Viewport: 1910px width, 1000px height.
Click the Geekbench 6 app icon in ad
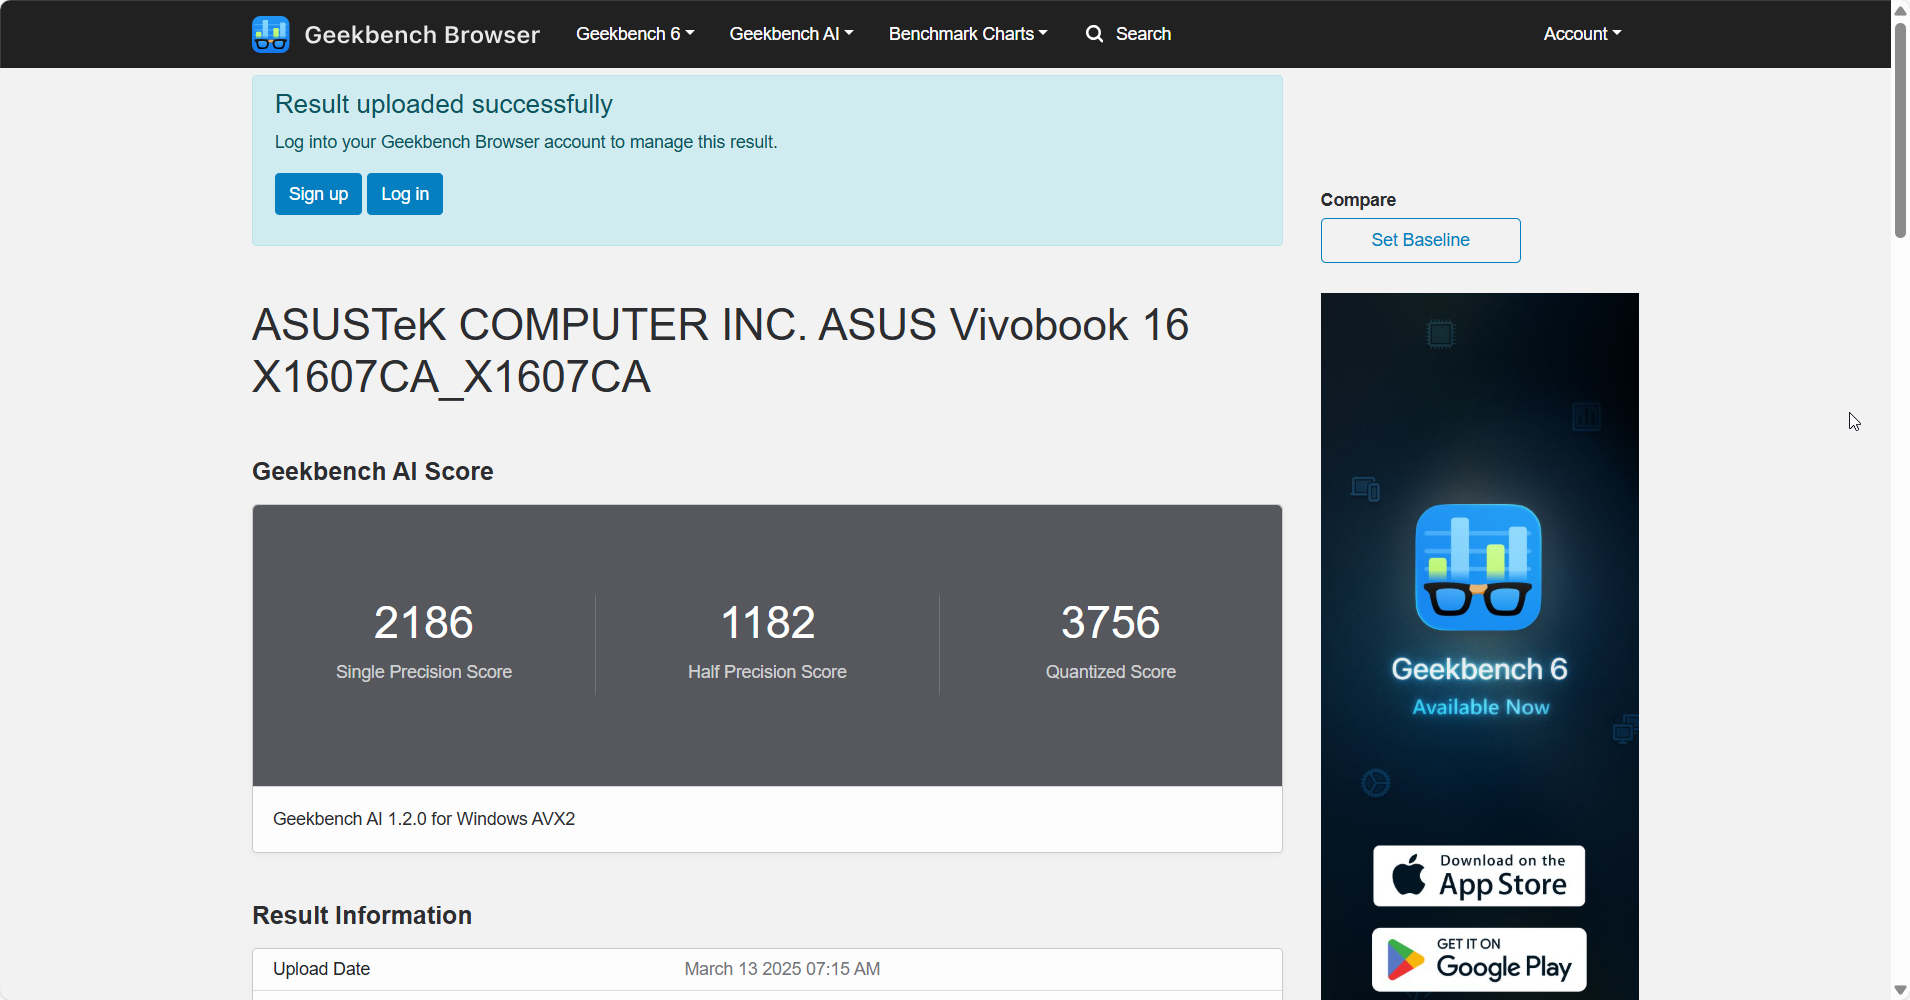click(1478, 567)
